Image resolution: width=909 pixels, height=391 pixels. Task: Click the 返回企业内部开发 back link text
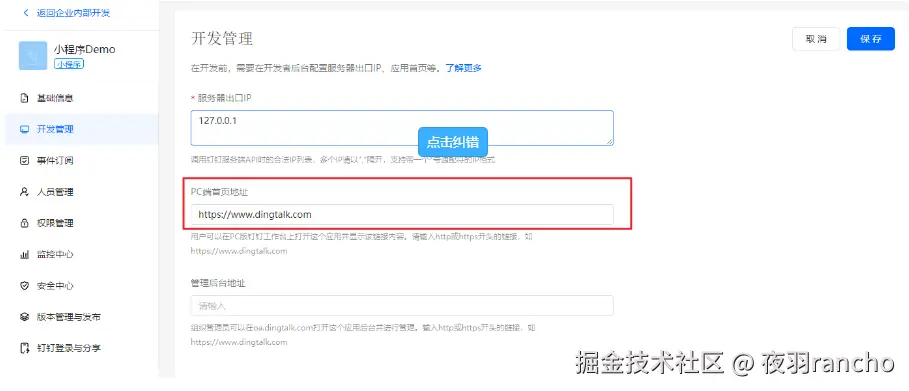coord(73,13)
